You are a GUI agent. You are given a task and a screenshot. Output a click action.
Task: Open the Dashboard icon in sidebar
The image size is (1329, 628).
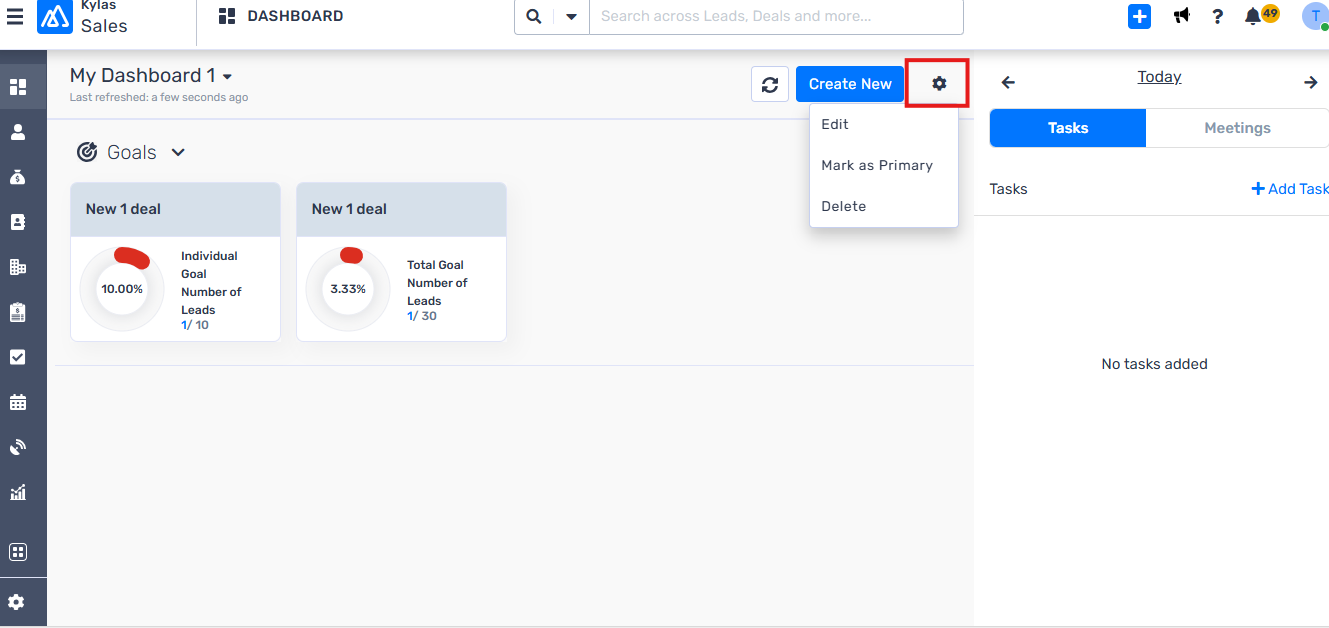[18, 87]
